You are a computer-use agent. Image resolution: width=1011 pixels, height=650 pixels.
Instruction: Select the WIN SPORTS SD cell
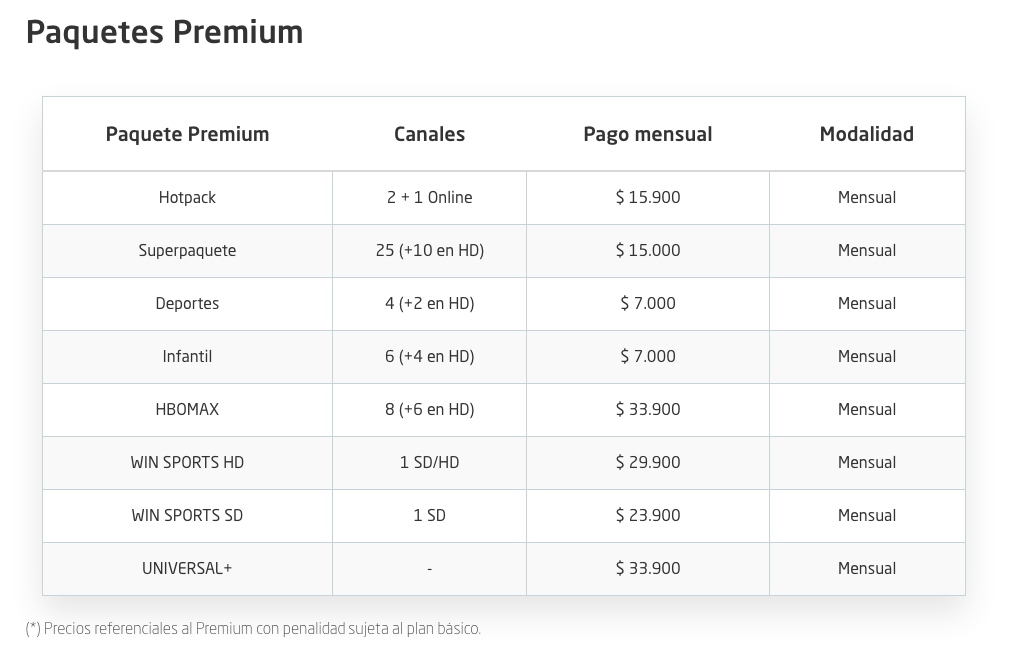(x=187, y=515)
